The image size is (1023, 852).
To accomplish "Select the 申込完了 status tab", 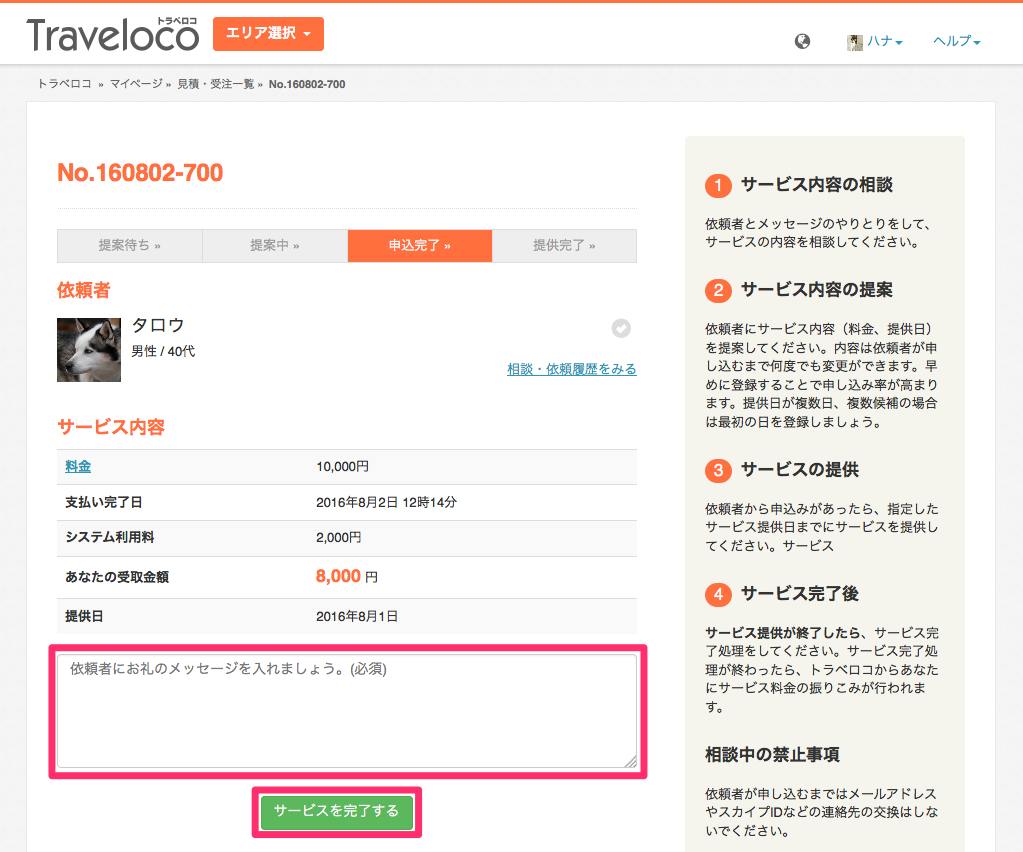I will click(420, 246).
